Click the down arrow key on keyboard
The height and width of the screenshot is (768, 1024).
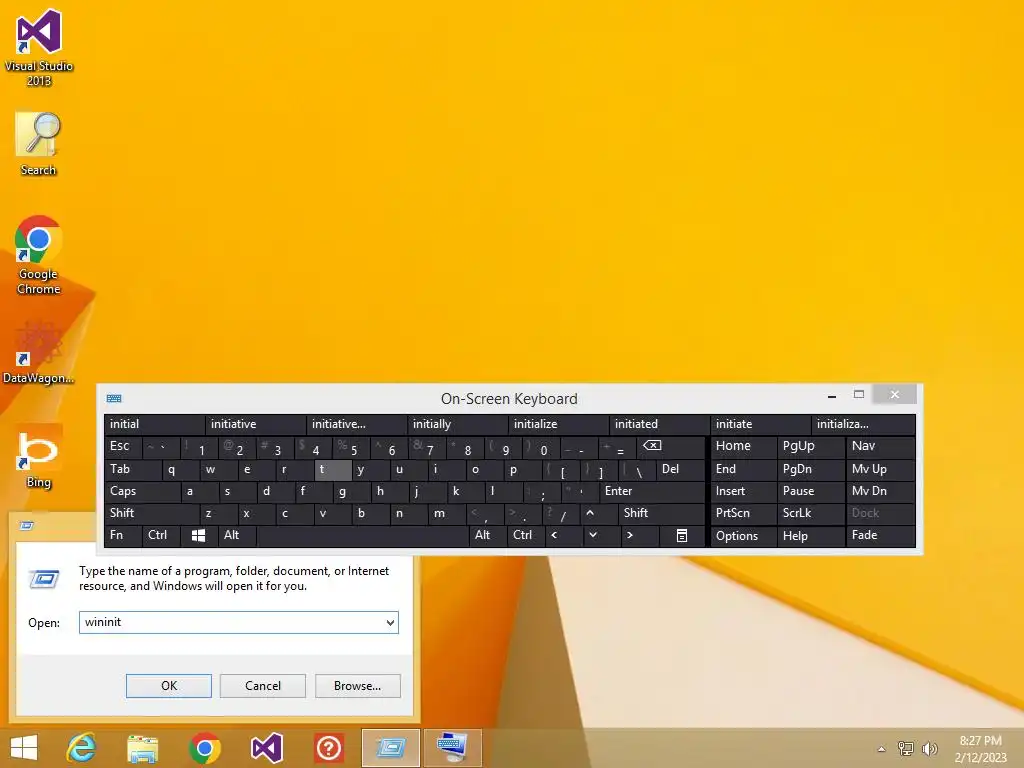[x=600, y=536]
